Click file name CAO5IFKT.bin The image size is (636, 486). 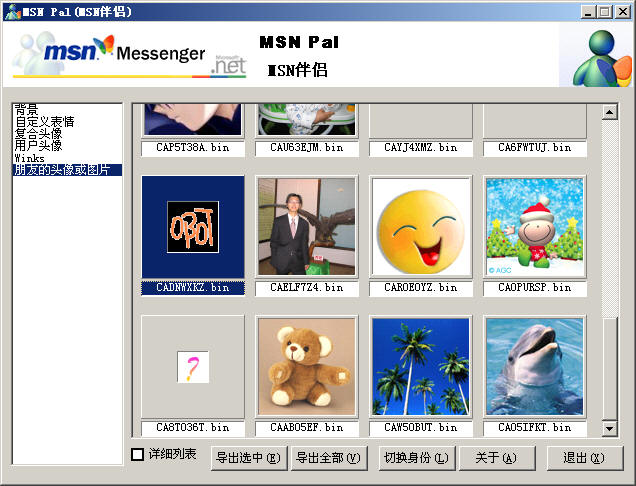click(x=535, y=428)
